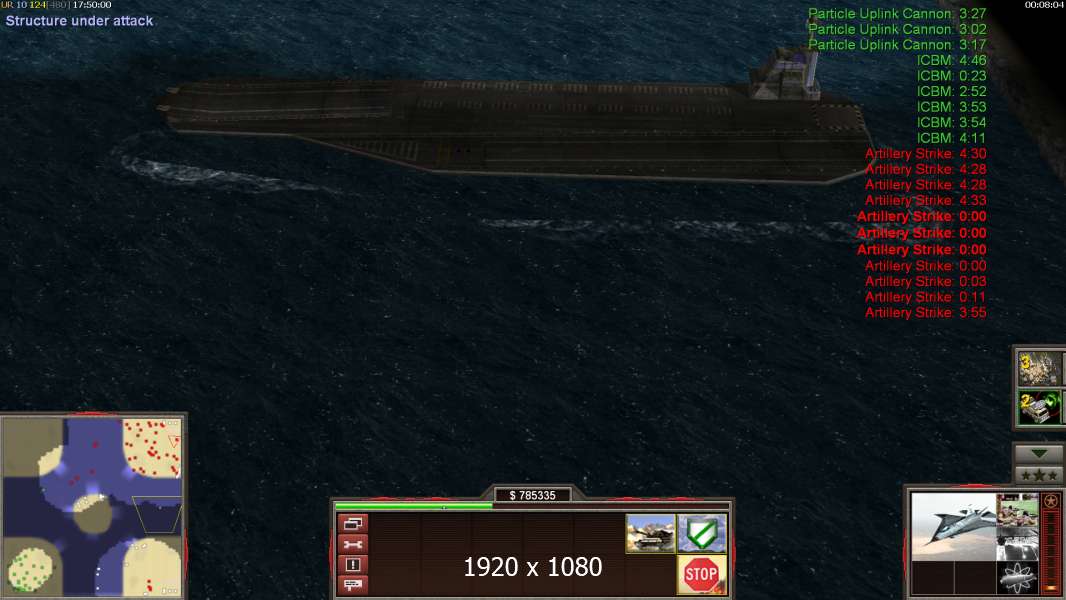Click the wrench icon button

pyautogui.click(x=353, y=544)
